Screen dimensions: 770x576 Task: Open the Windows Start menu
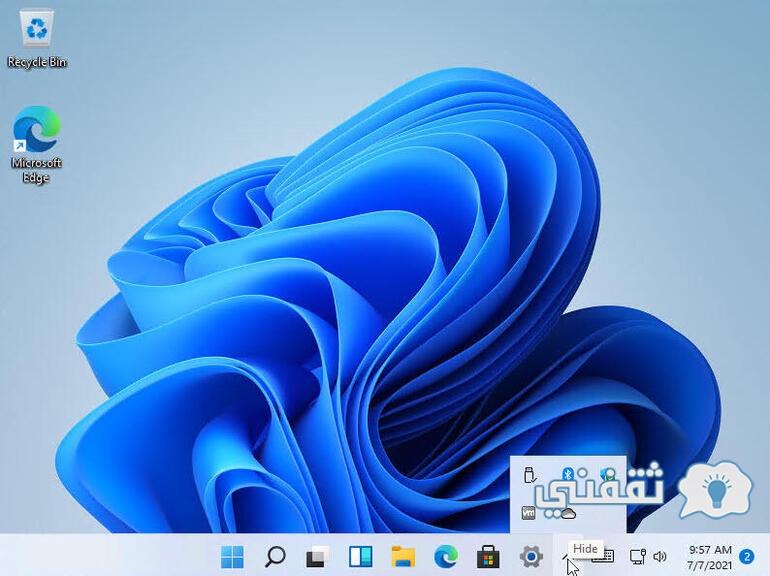pos(232,556)
